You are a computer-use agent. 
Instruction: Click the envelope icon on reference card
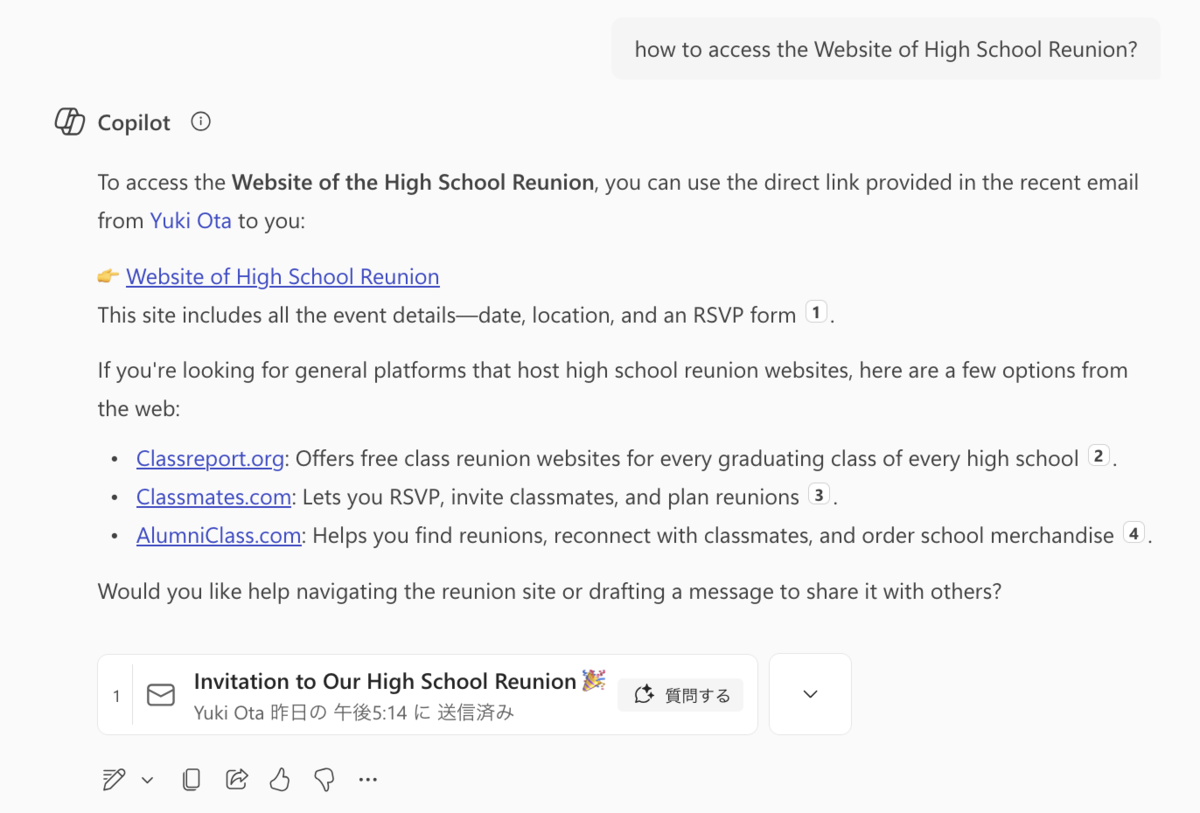(x=161, y=695)
